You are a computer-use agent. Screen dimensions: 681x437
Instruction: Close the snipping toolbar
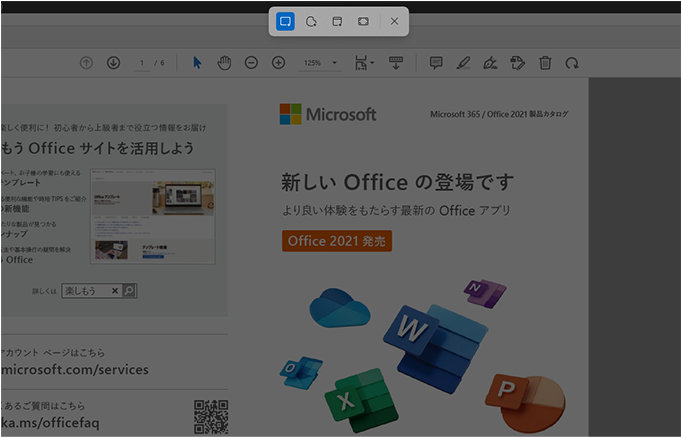click(394, 21)
